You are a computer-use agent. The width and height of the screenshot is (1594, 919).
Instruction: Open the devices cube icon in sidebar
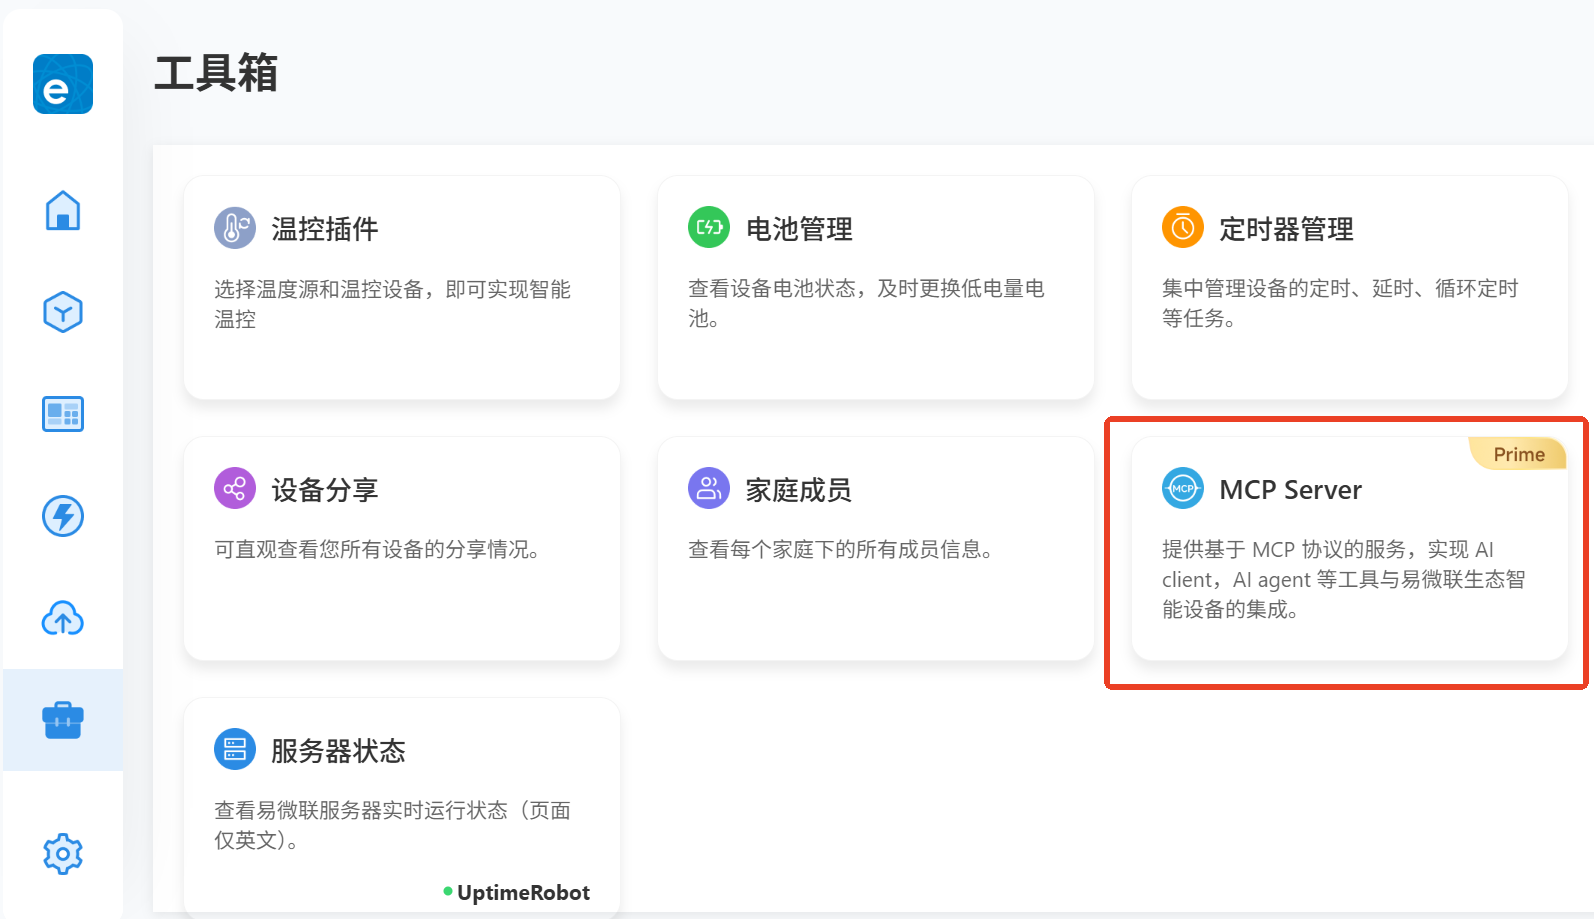(x=63, y=312)
